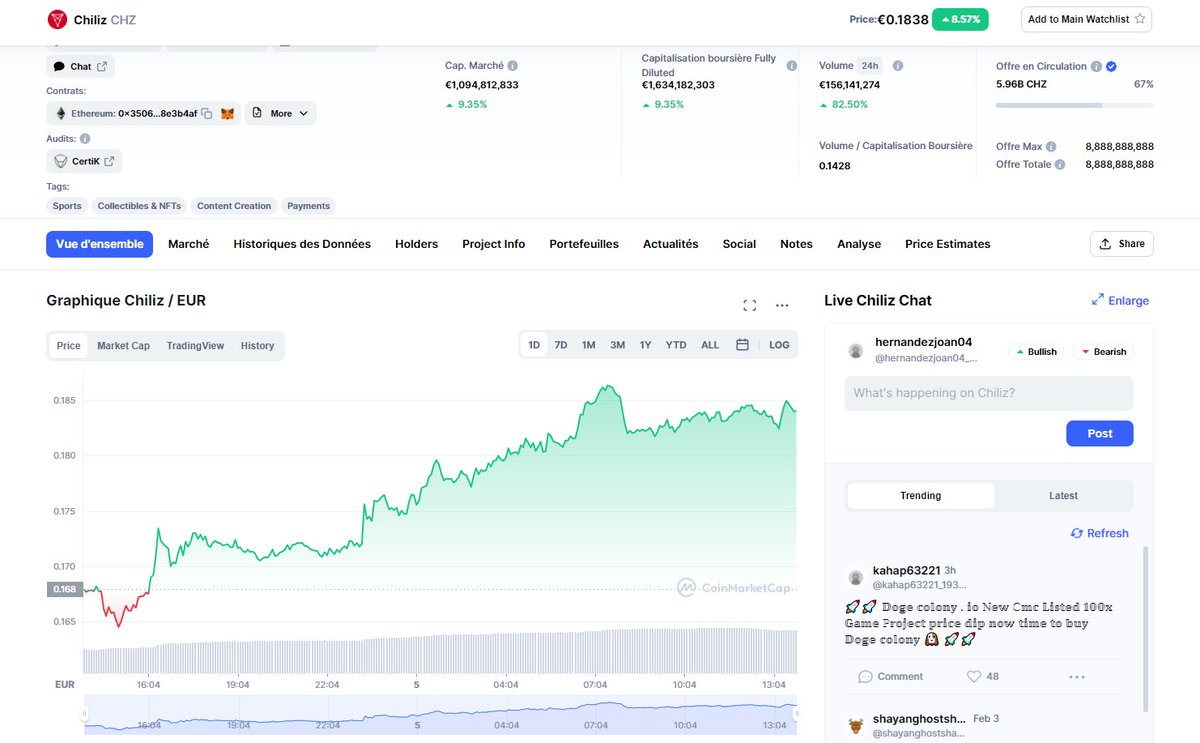Add token to MetaMask via fox icon
This screenshot has height=743, width=1200.
coord(228,113)
